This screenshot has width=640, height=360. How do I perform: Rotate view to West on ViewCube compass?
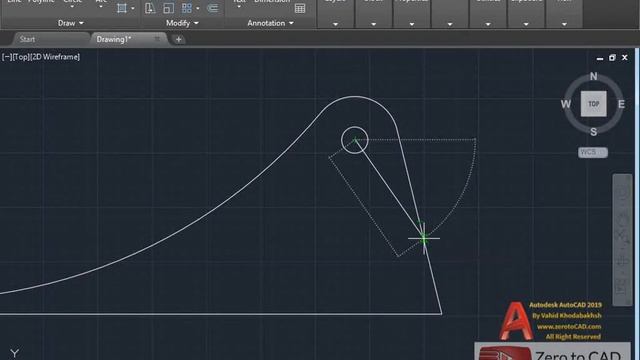(566, 104)
